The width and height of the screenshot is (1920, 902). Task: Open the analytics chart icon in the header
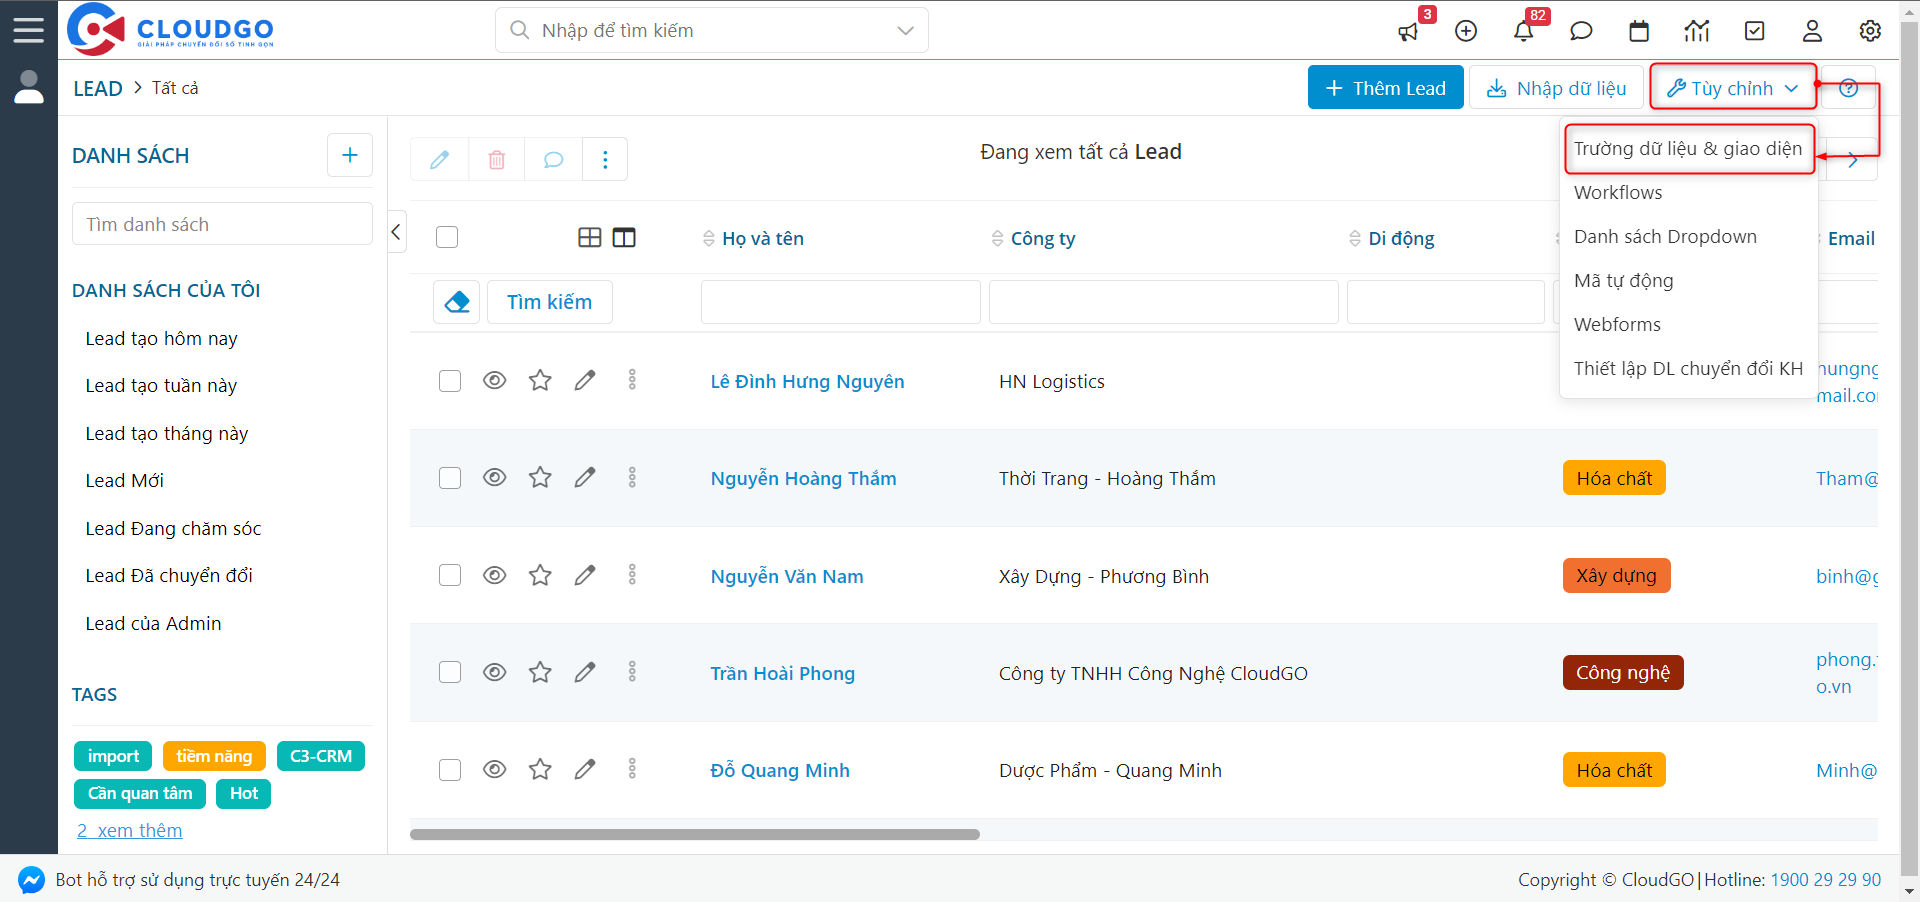[1697, 31]
